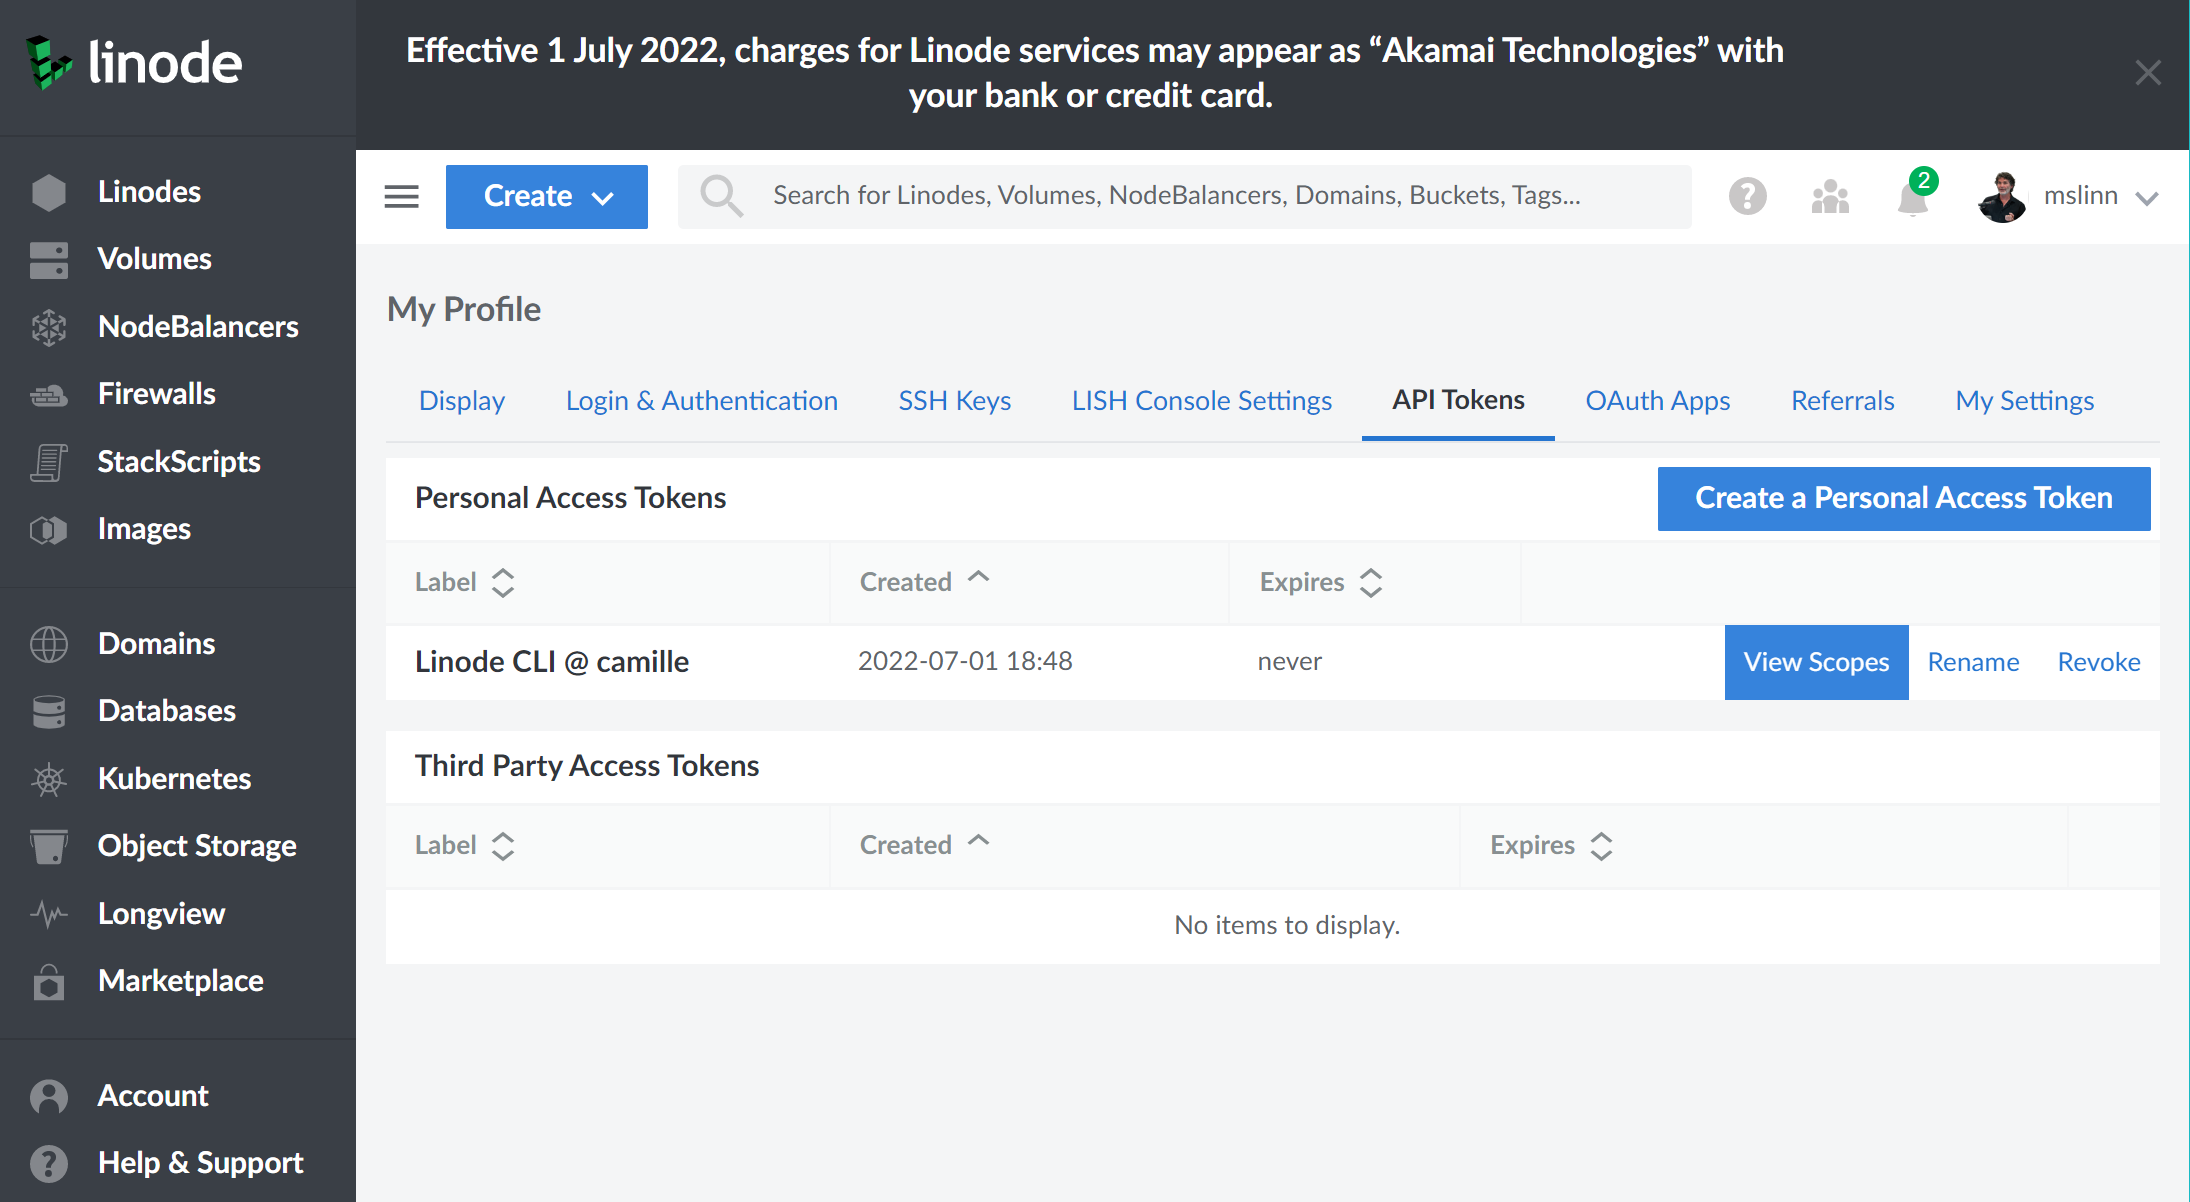Open NodeBalancers from sidebar icon
This screenshot has height=1202, width=2190.
coord(48,327)
